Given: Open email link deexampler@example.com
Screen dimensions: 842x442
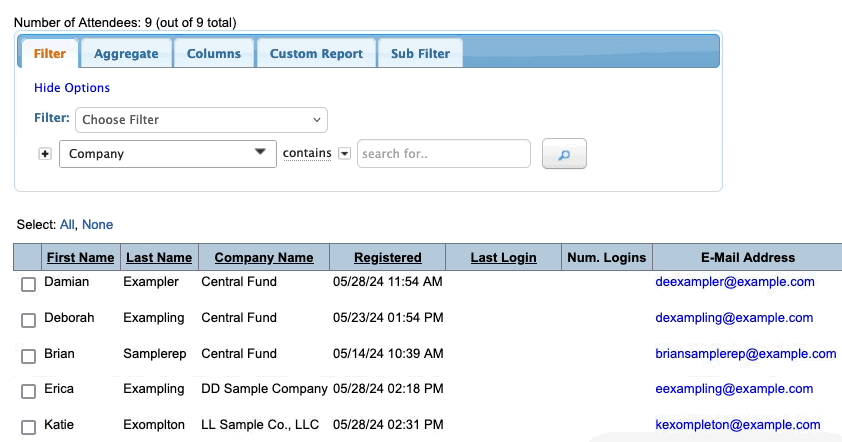Looking at the screenshot, I should click(x=735, y=282).
